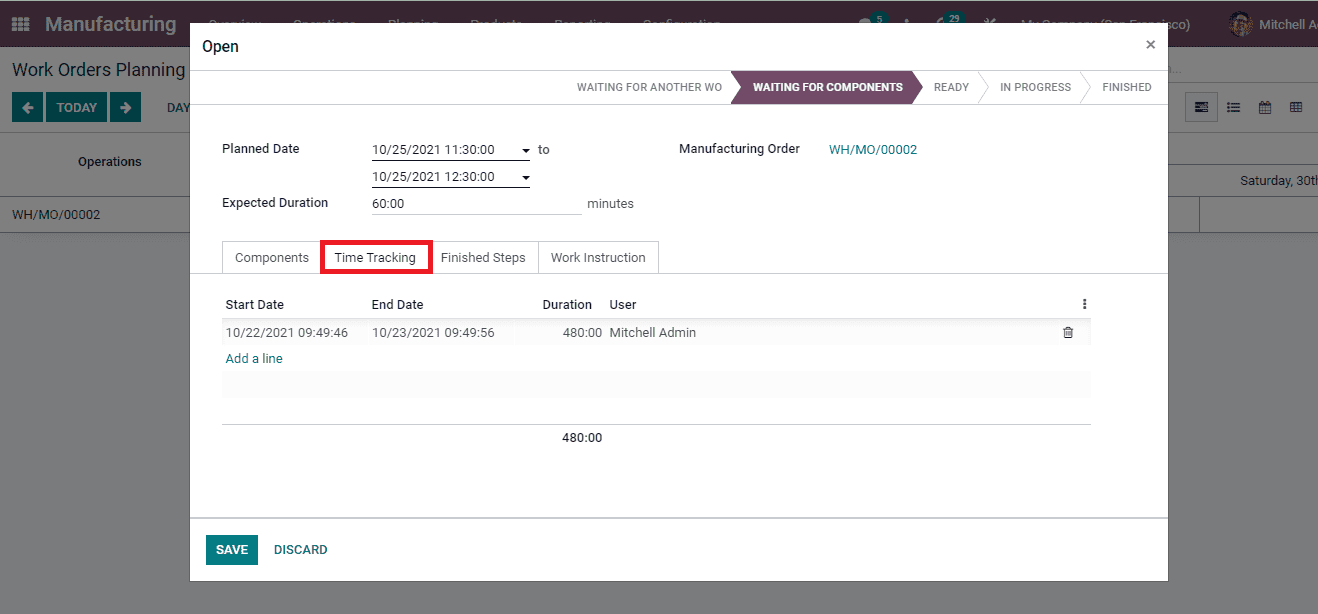Open the Work Instruction tab
The width and height of the screenshot is (1318, 614).
(x=598, y=257)
